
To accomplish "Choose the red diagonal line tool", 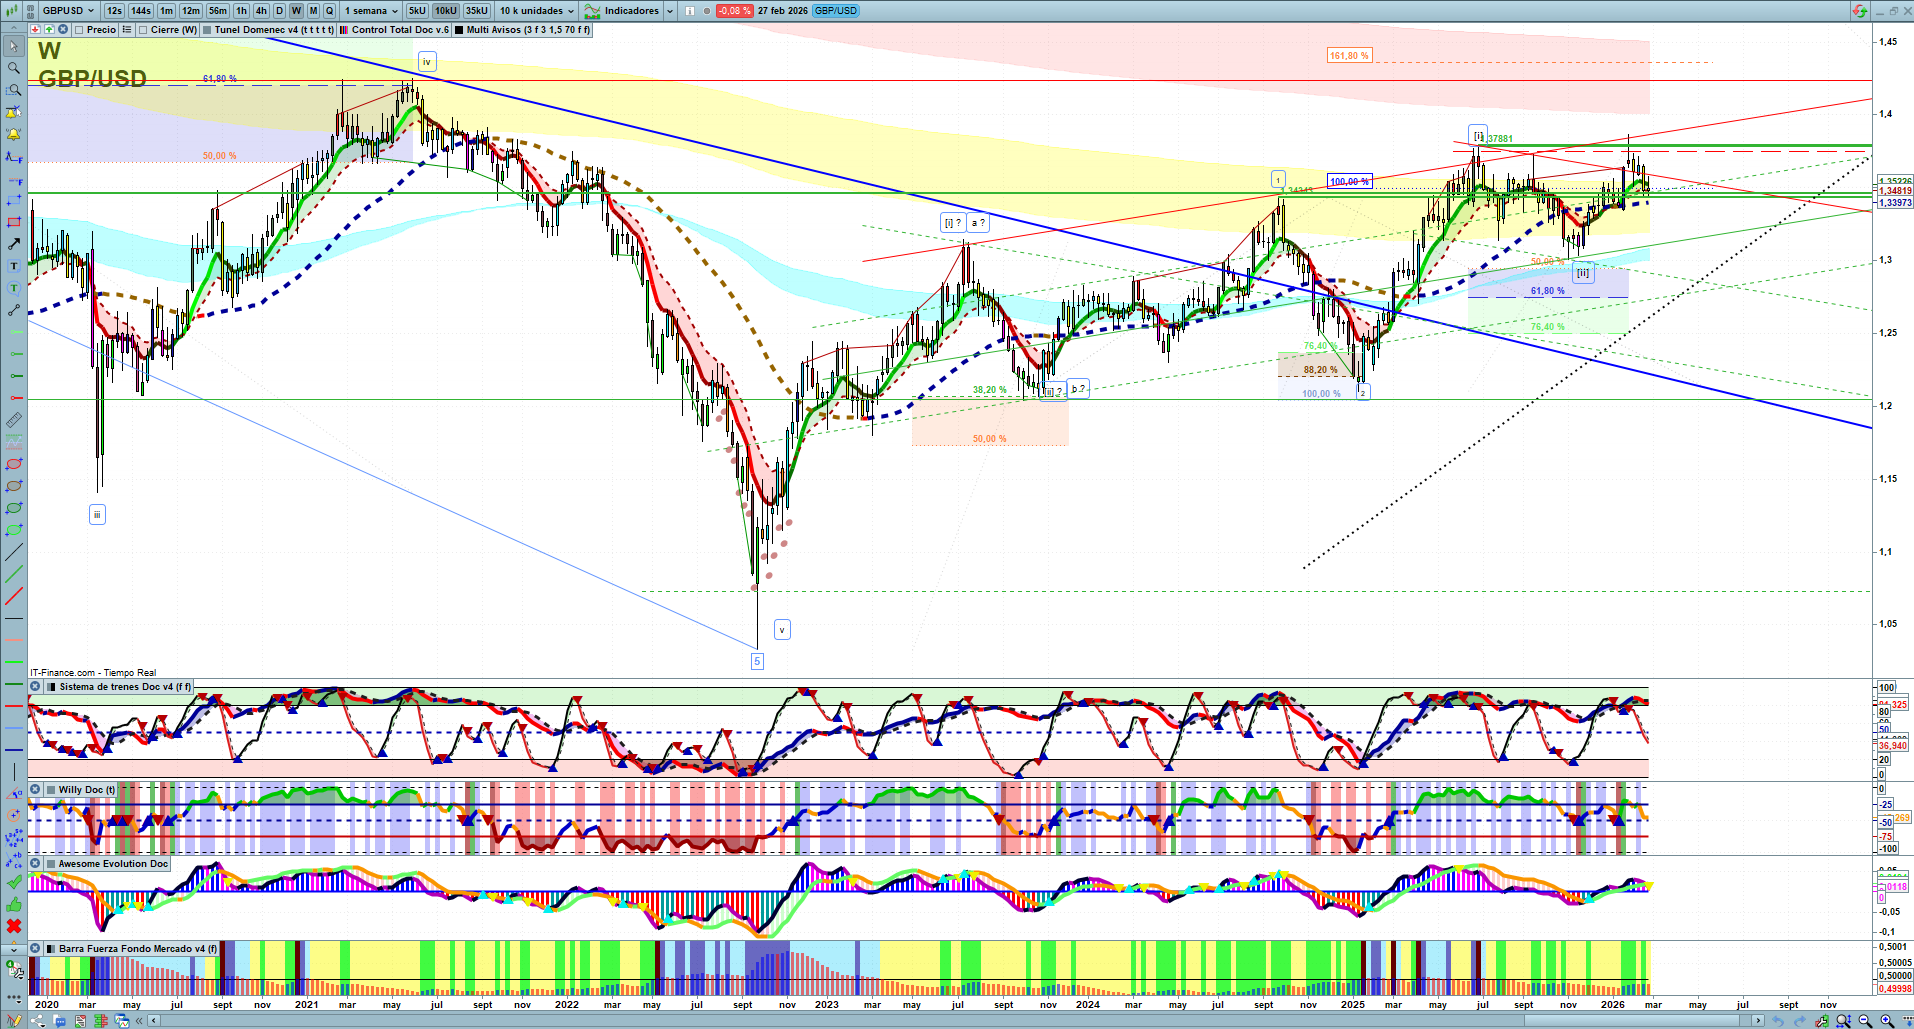I will coord(14,597).
